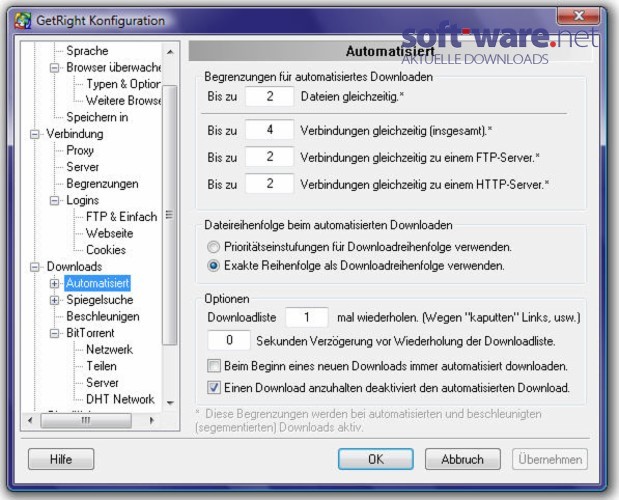Click the Hilfe button
The image size is (619, 500).
pyautogui.click(x=61, y=459)
